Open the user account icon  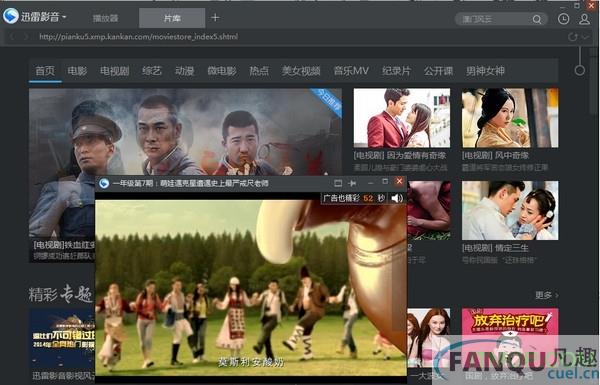(584, 19)
